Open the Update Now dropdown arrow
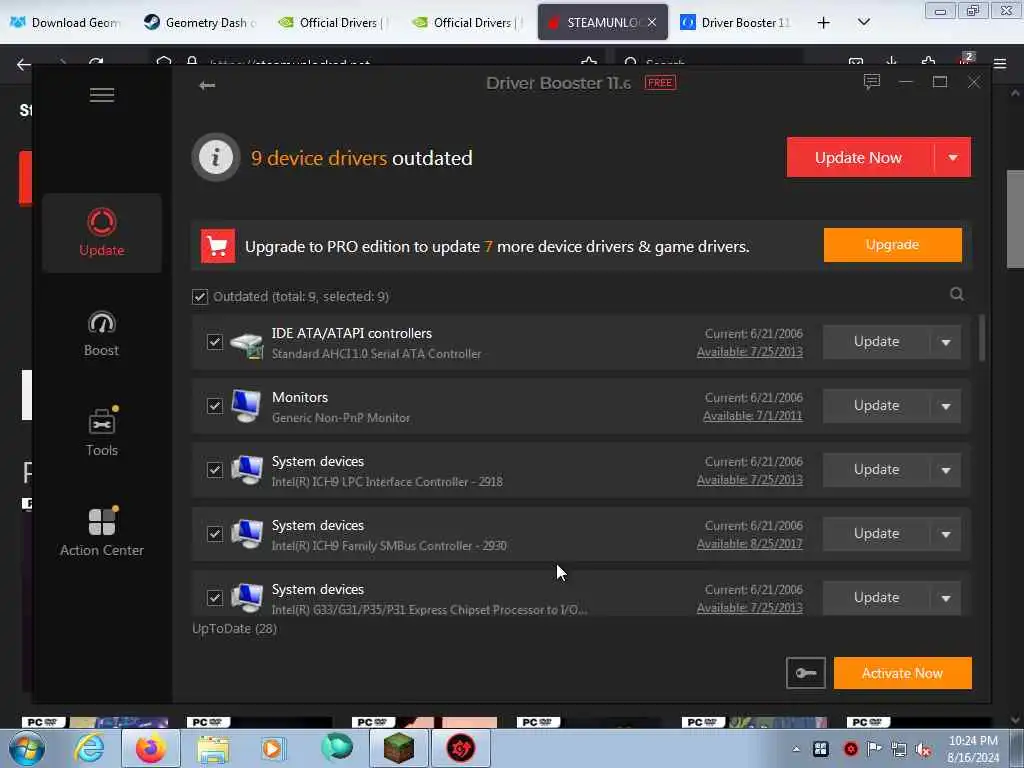Viewport: 1024px width, 768px height. click(x=953, y=157)
